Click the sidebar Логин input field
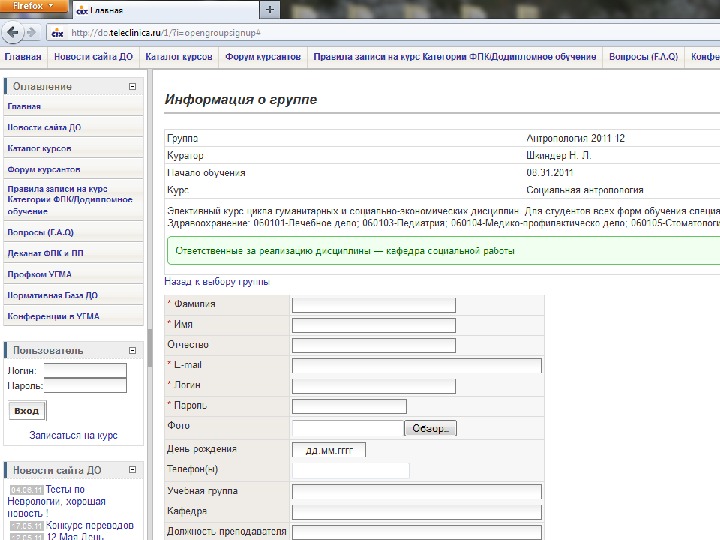Screen dimensions: 720x540 (x=85, y=371)
